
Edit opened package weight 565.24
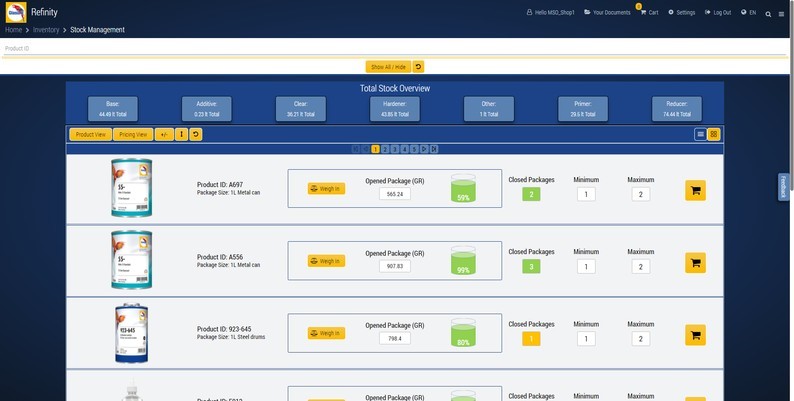pos(395,194)
